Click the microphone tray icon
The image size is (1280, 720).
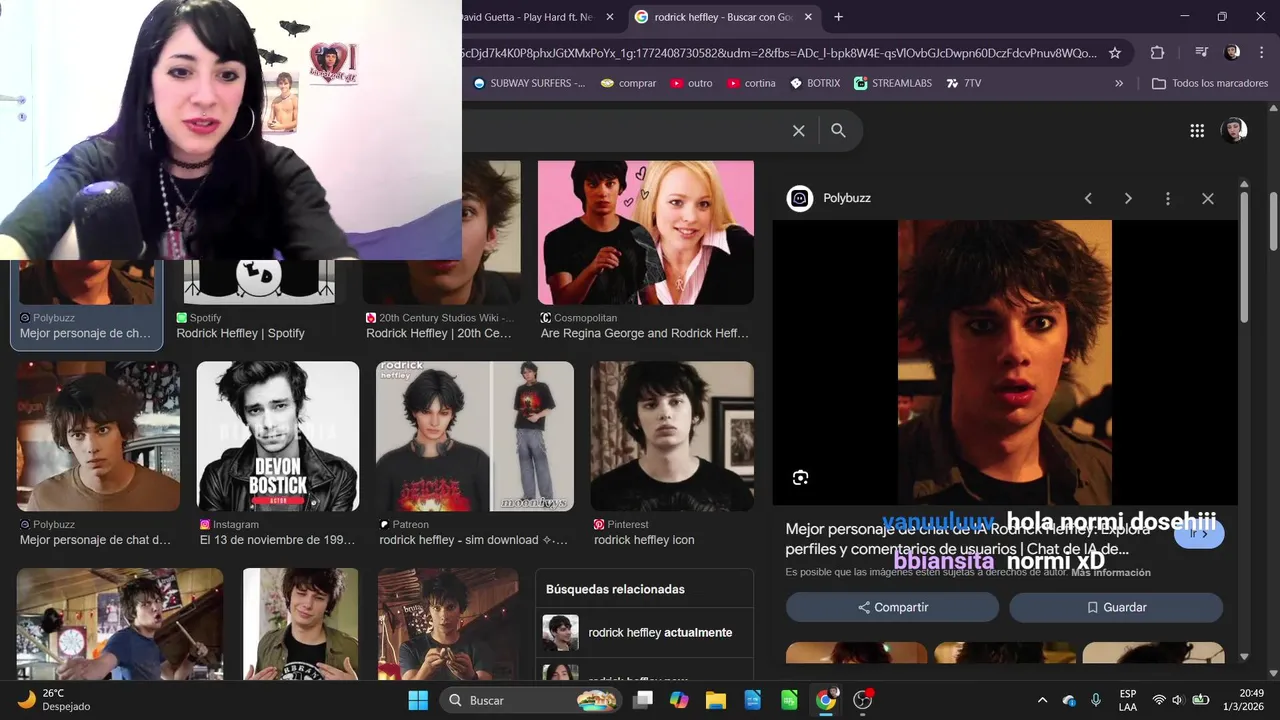click(x=1096, y=700)
